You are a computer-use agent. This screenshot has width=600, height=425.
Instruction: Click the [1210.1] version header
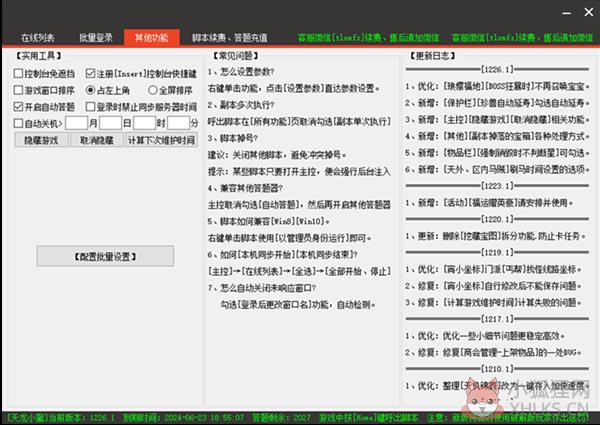pyautogui.click(x=497, y=369)
